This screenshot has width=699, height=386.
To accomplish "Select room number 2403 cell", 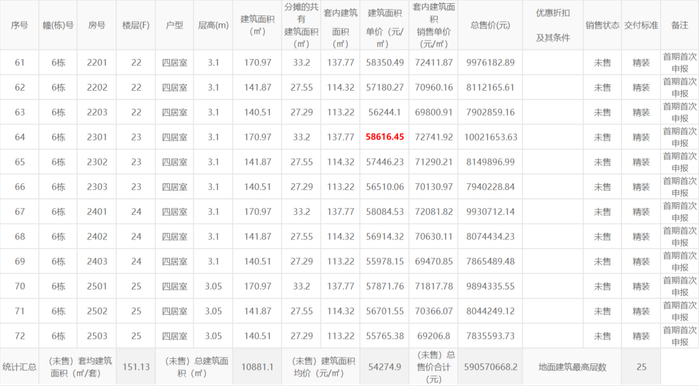I will 97,262.
